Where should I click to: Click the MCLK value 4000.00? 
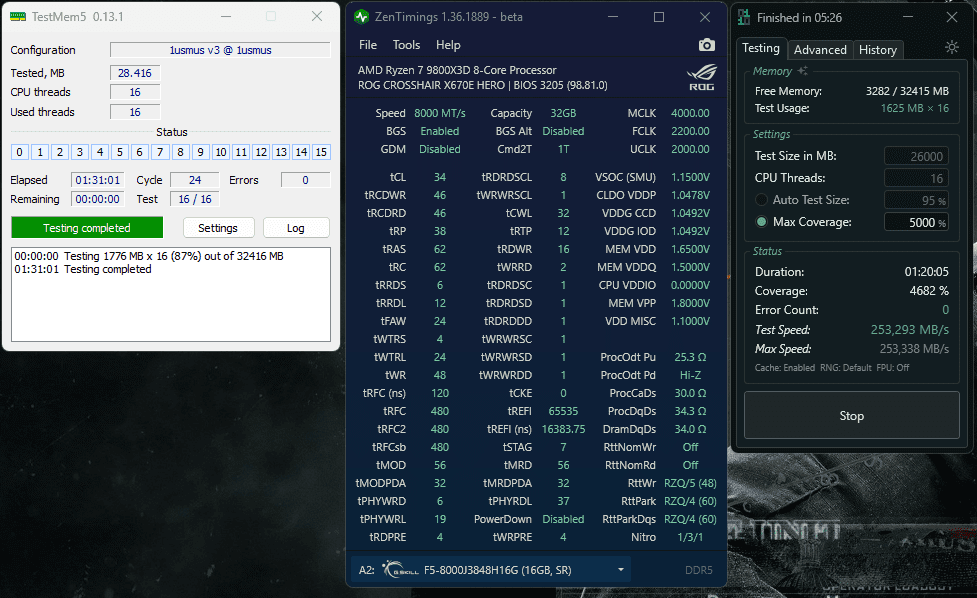(690, 113)
